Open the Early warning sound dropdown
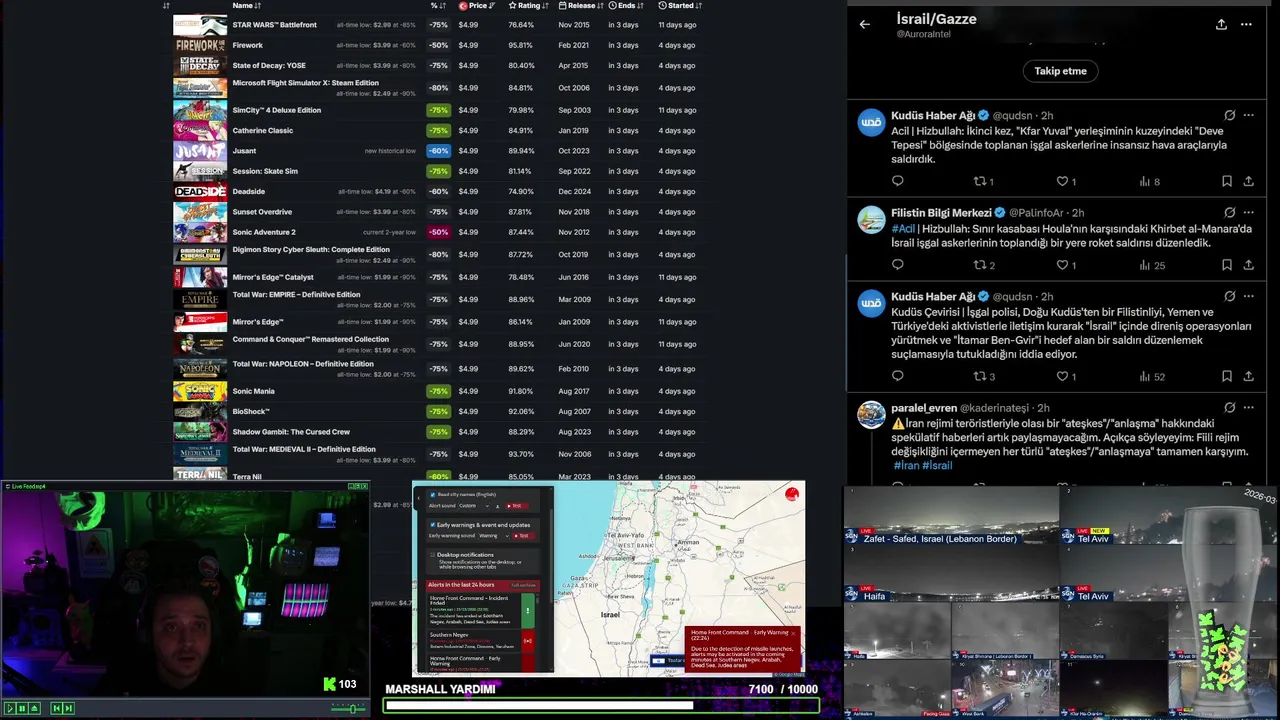Viewport: 1280px width, 720px height. click(x=493, y=536)
